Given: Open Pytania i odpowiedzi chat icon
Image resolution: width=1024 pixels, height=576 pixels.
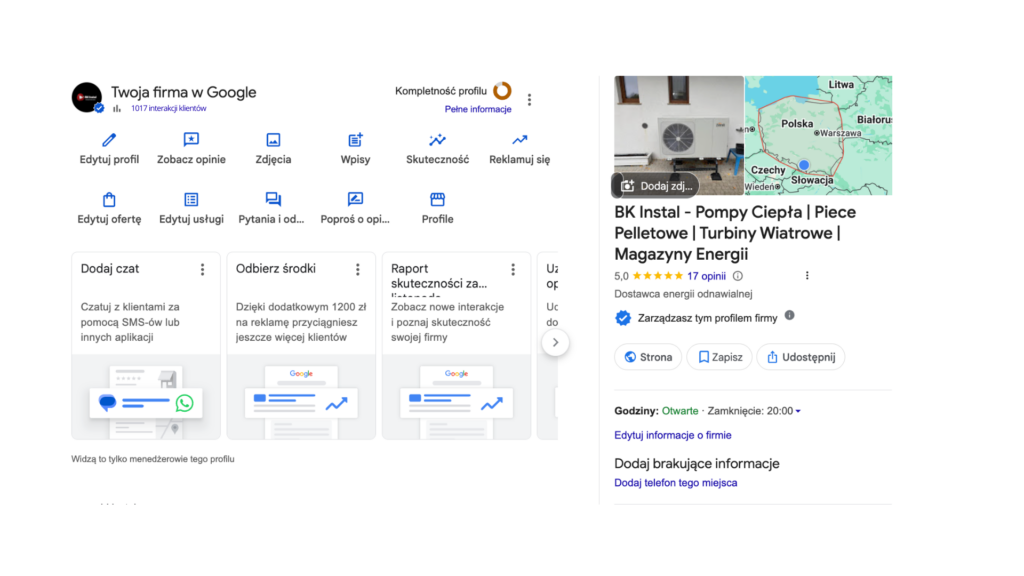Looking at the screenshot, I should click(x=273, y=200).
